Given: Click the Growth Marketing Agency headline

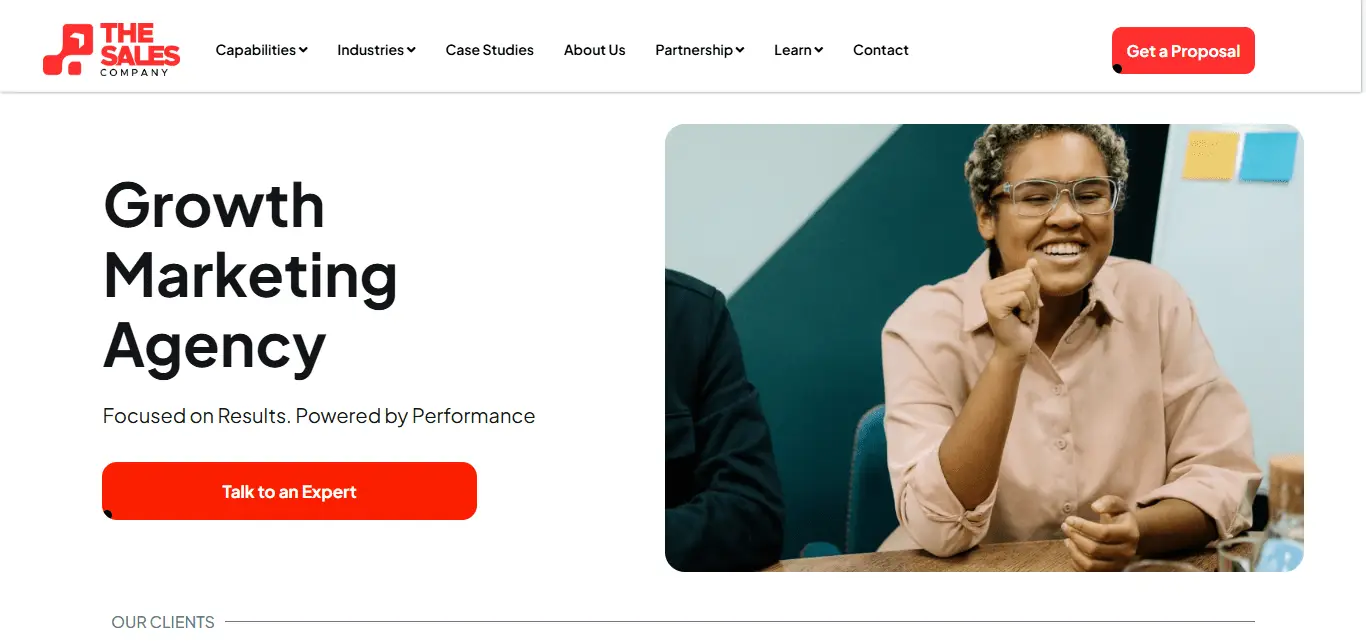Looking at the screenshot, I should 250,275.
